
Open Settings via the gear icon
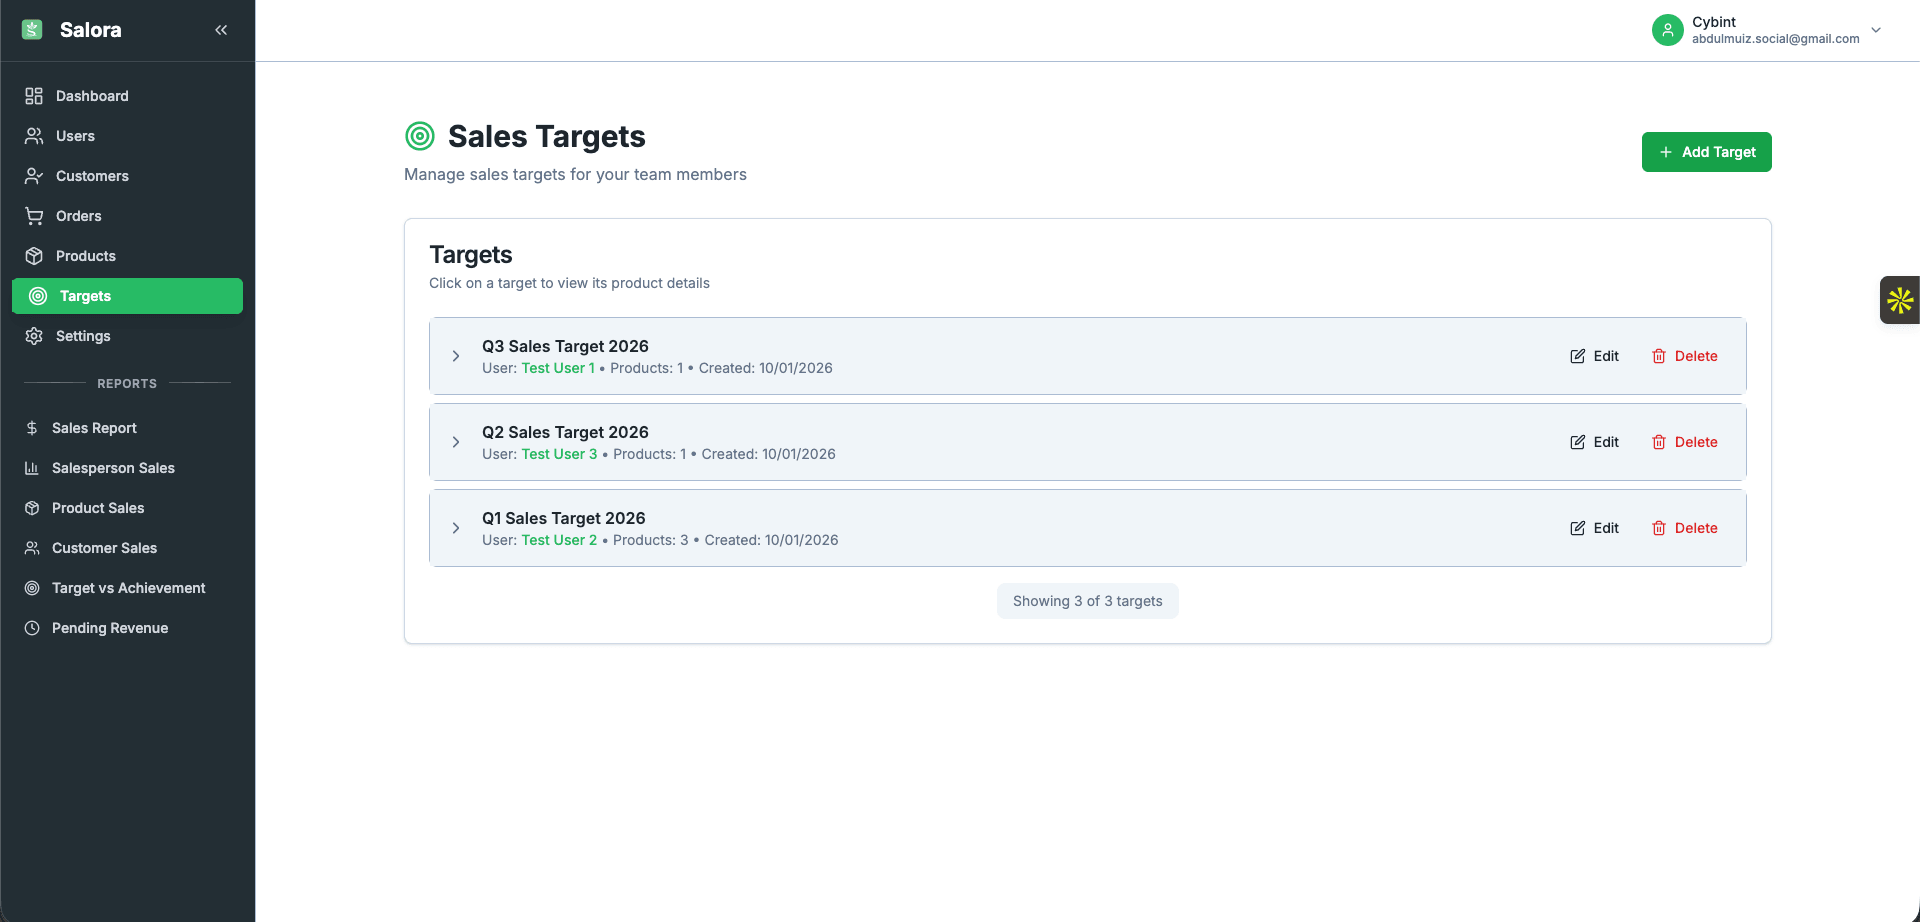33,336
